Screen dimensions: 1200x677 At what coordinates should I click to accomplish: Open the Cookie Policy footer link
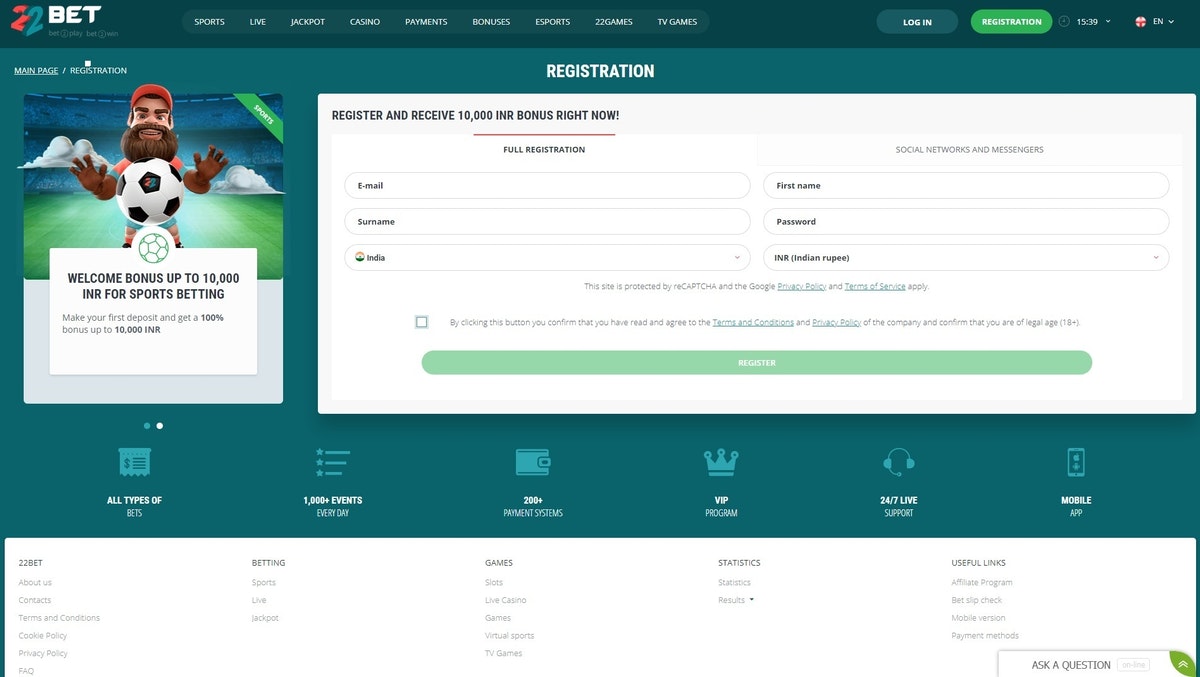click(x=43, y=635)
